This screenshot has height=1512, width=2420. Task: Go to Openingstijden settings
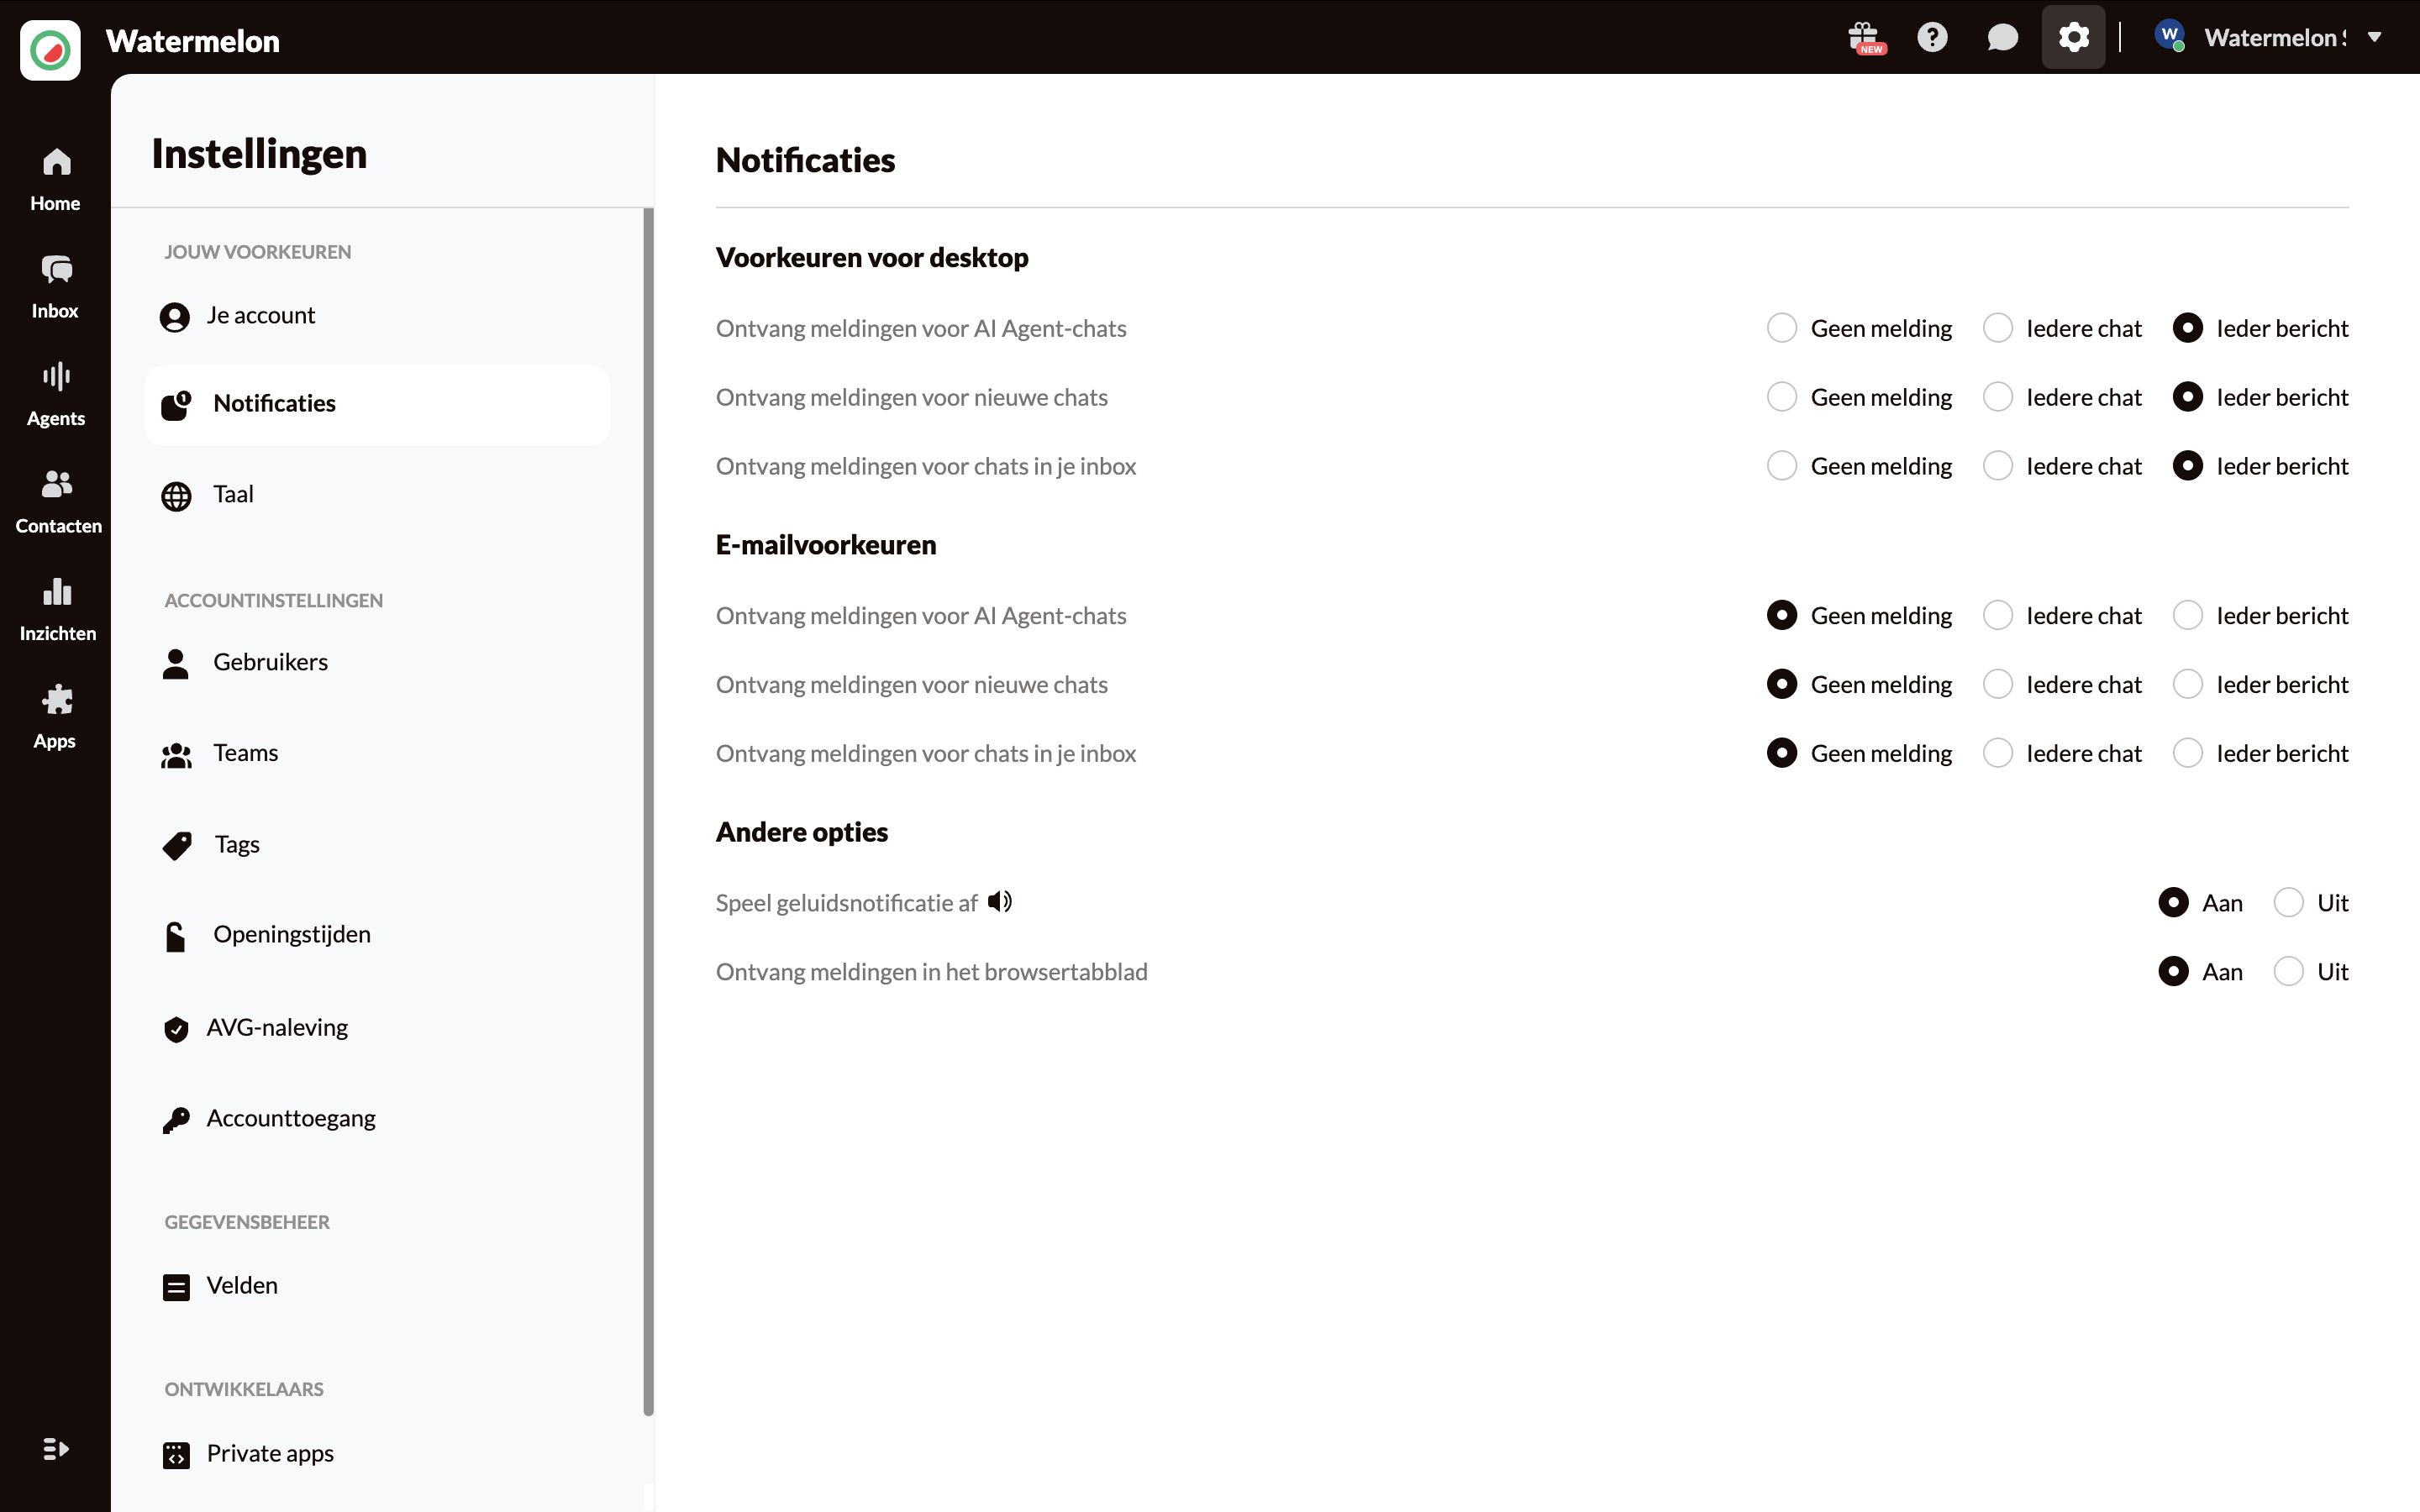377,935
